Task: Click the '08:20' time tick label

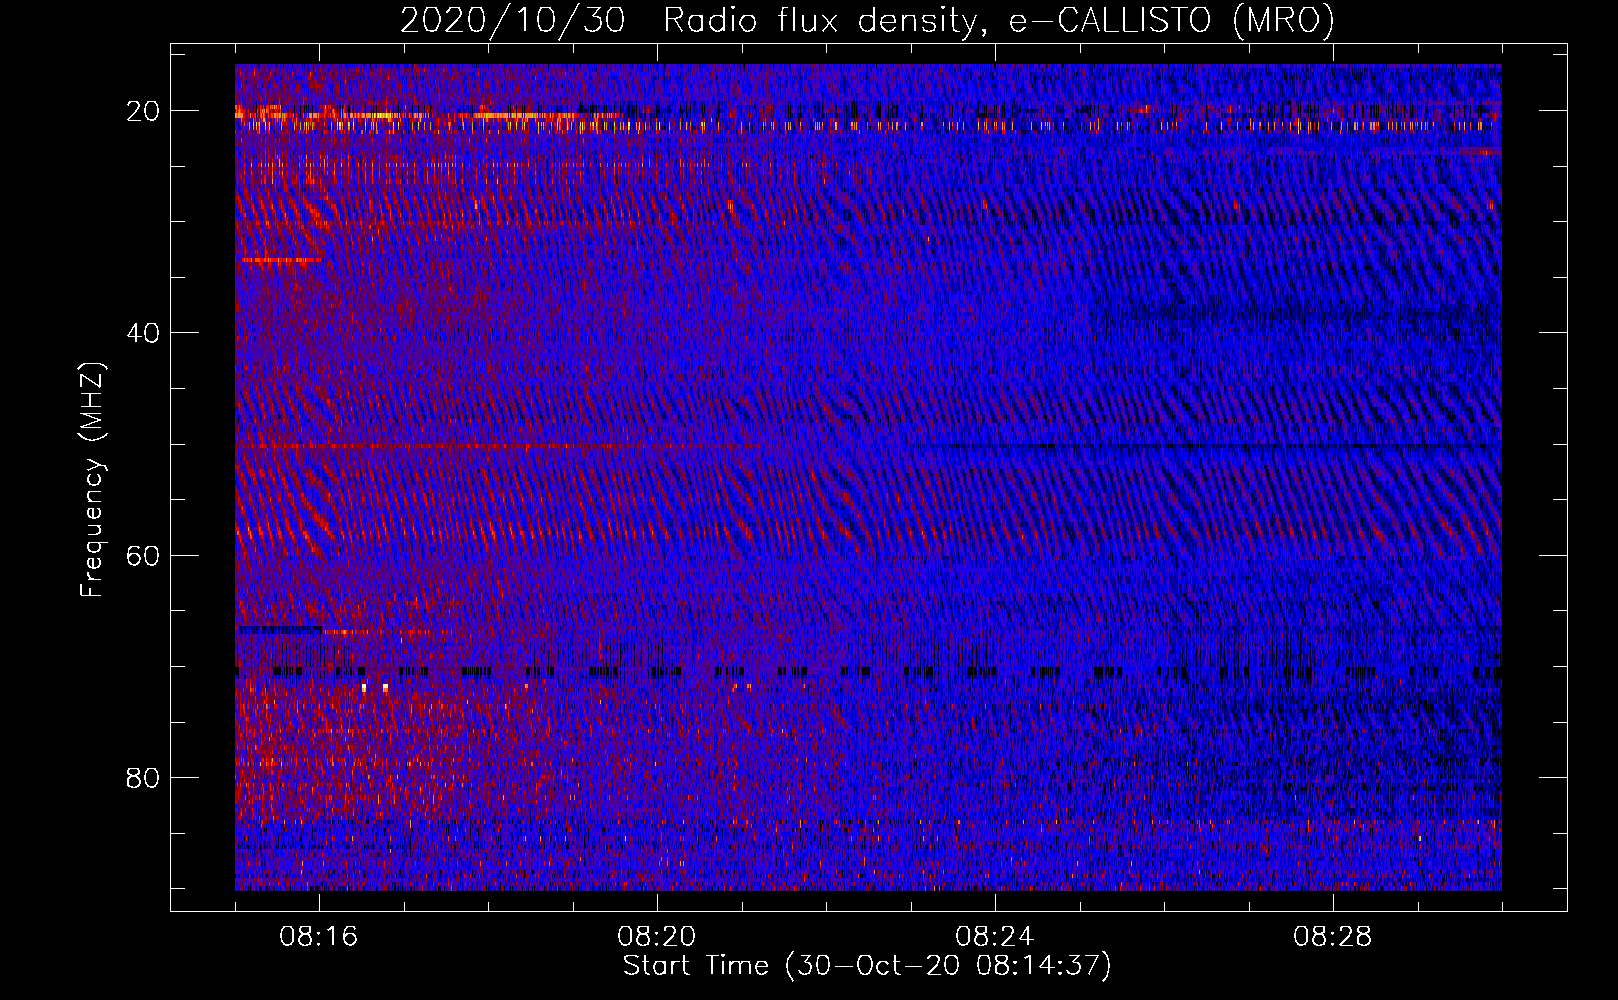Action: coord(657,937)
